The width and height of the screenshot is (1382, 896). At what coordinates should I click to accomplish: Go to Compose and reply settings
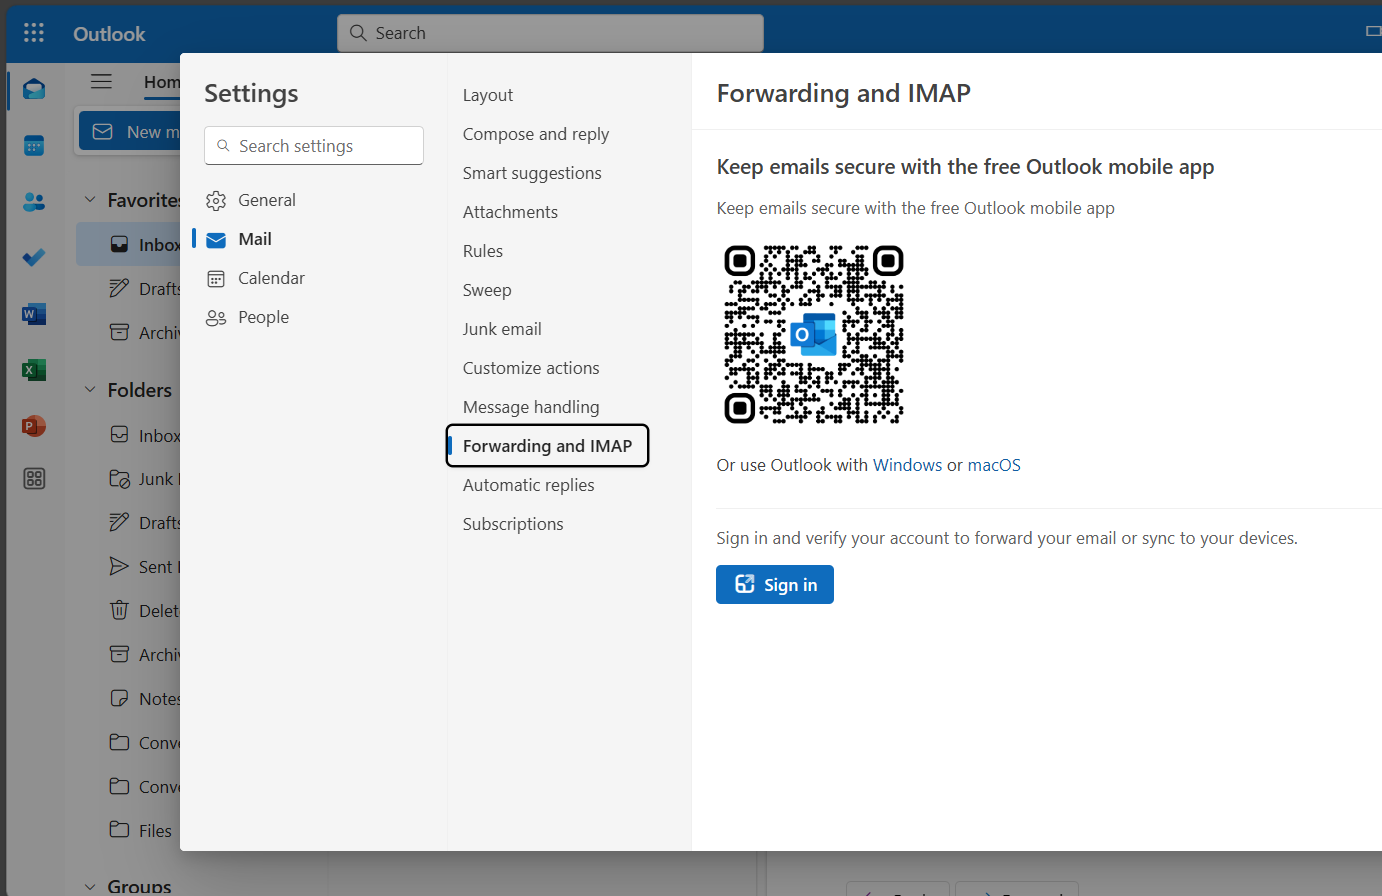[x=536, y=134]
